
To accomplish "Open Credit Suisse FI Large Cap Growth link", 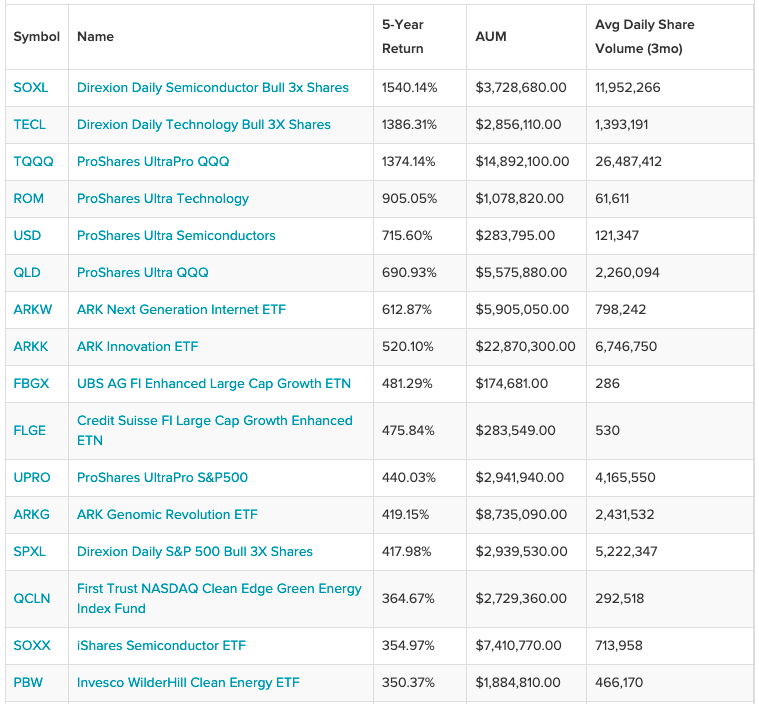I will 214,430.
